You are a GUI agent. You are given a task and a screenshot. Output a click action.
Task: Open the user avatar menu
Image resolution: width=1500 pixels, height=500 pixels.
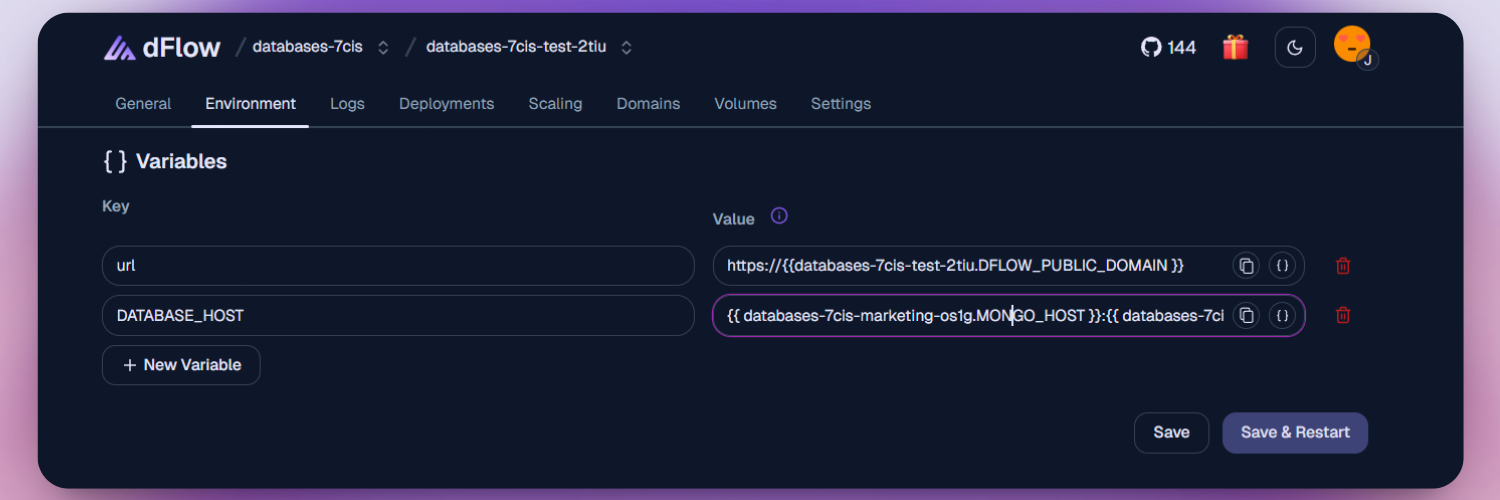[1353, 46]
